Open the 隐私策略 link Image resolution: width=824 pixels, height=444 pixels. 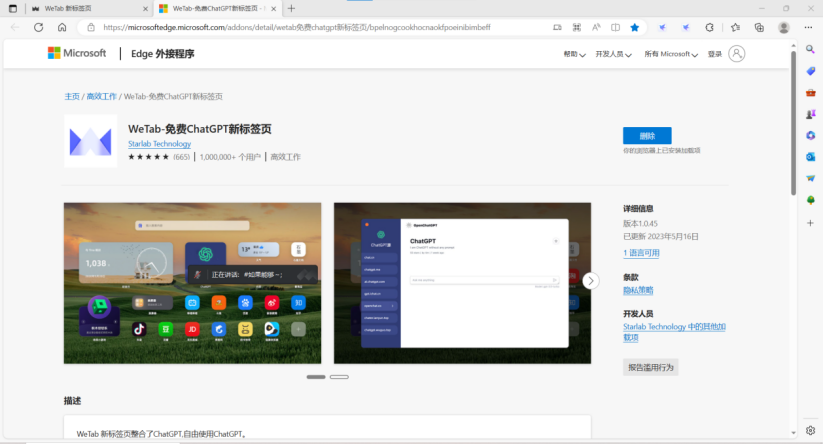click(638, 290)
